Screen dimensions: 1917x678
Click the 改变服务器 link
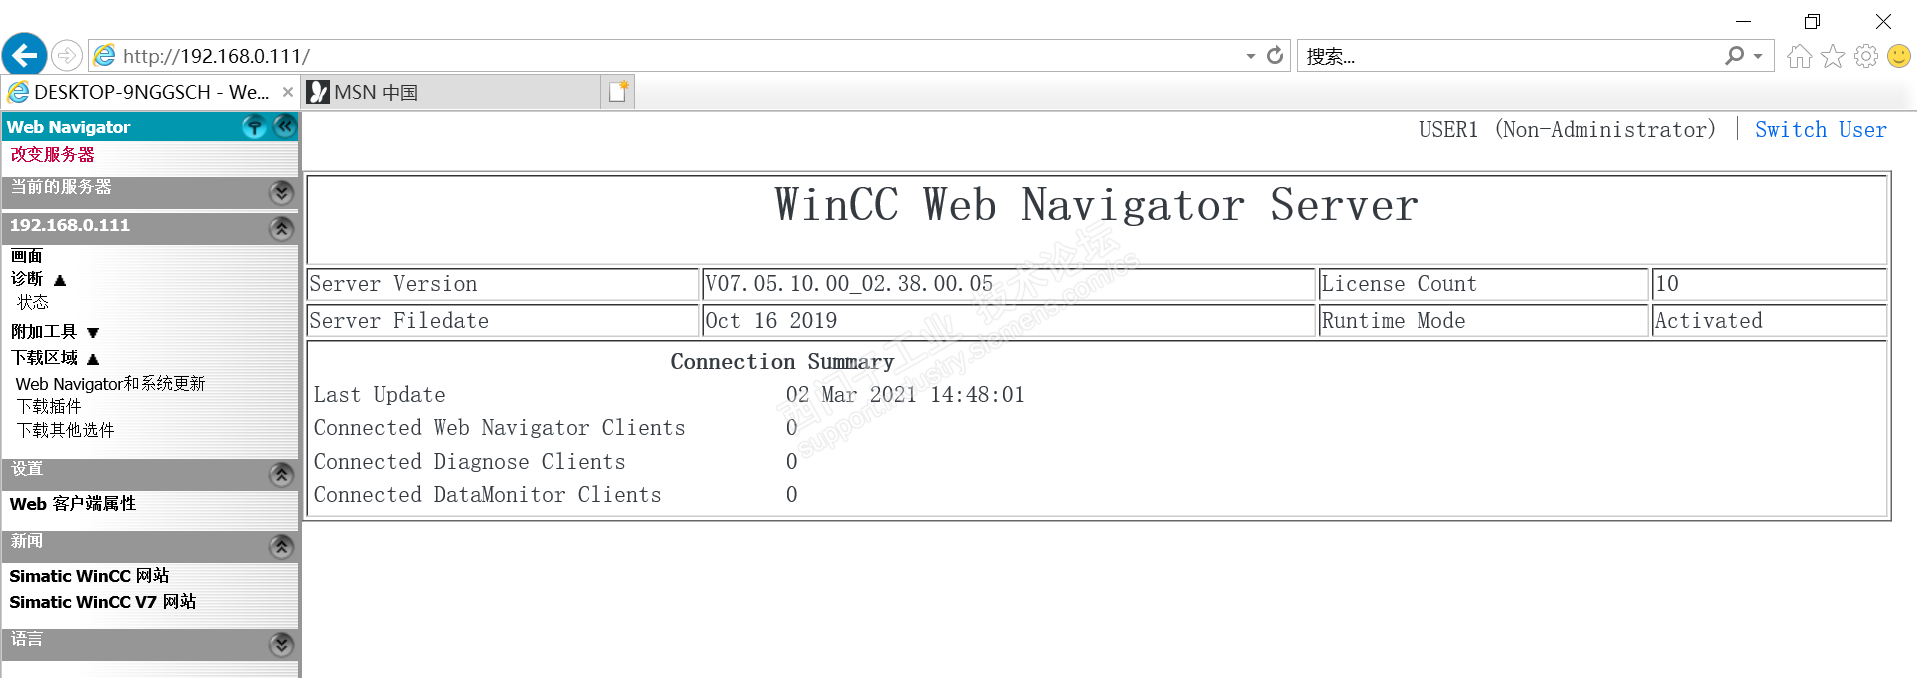tap(52, 154)
